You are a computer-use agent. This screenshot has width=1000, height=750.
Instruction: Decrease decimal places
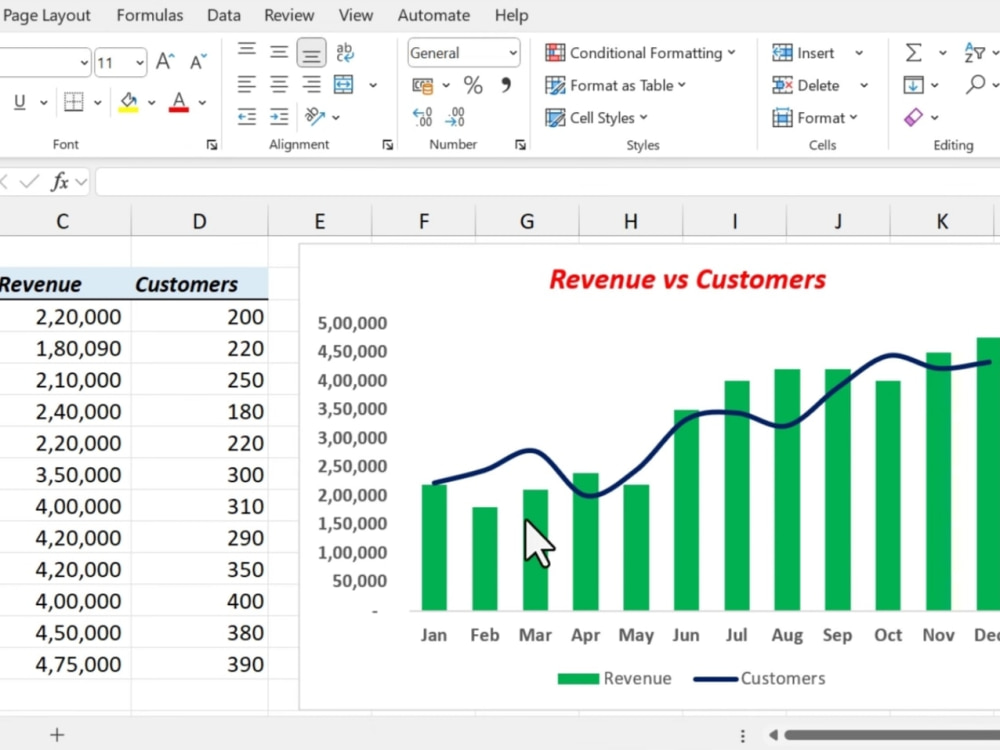pos(455,117)
